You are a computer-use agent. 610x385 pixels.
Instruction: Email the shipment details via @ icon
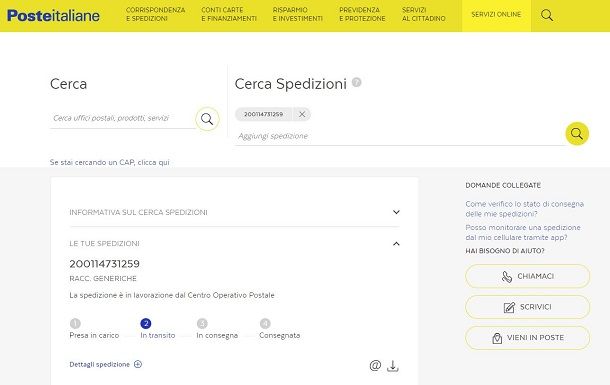pos(375,365)
